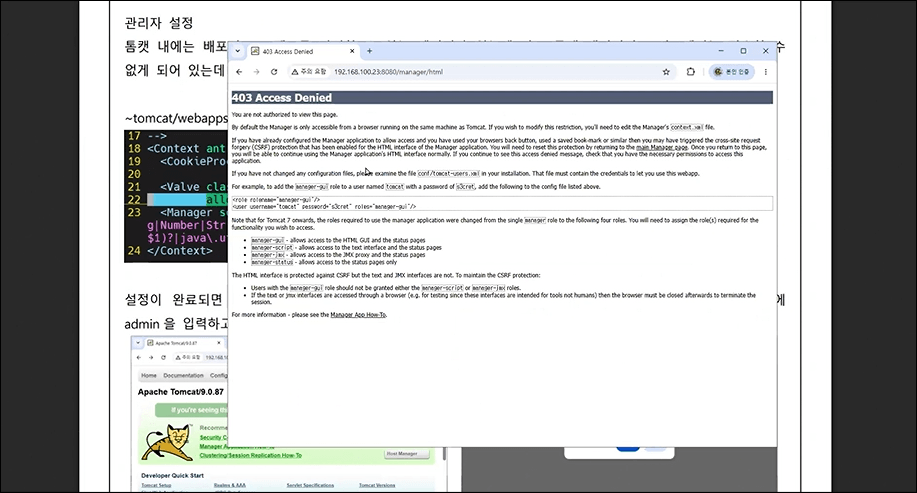Screen dimensions: 917x493
Task: Click the Apache Tomcat/9.0.87 heading
Action: [181, 392]
